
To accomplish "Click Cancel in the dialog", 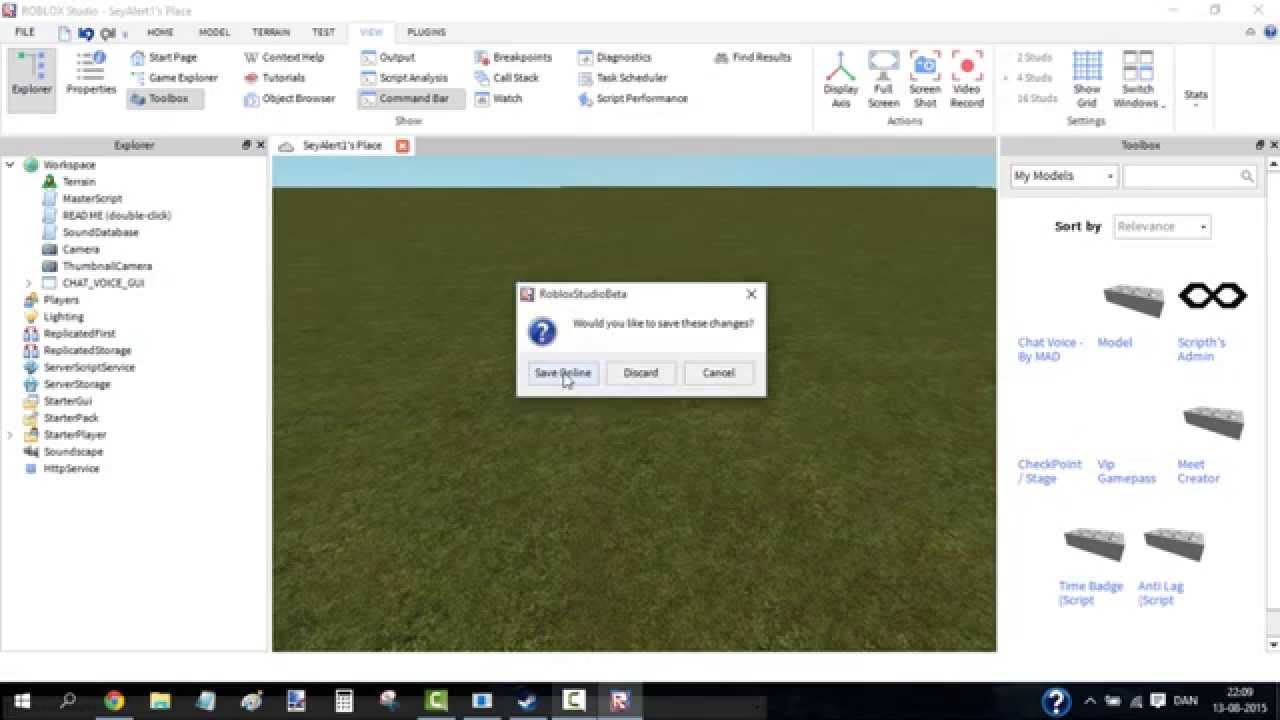I will click(x=718, y=373).
